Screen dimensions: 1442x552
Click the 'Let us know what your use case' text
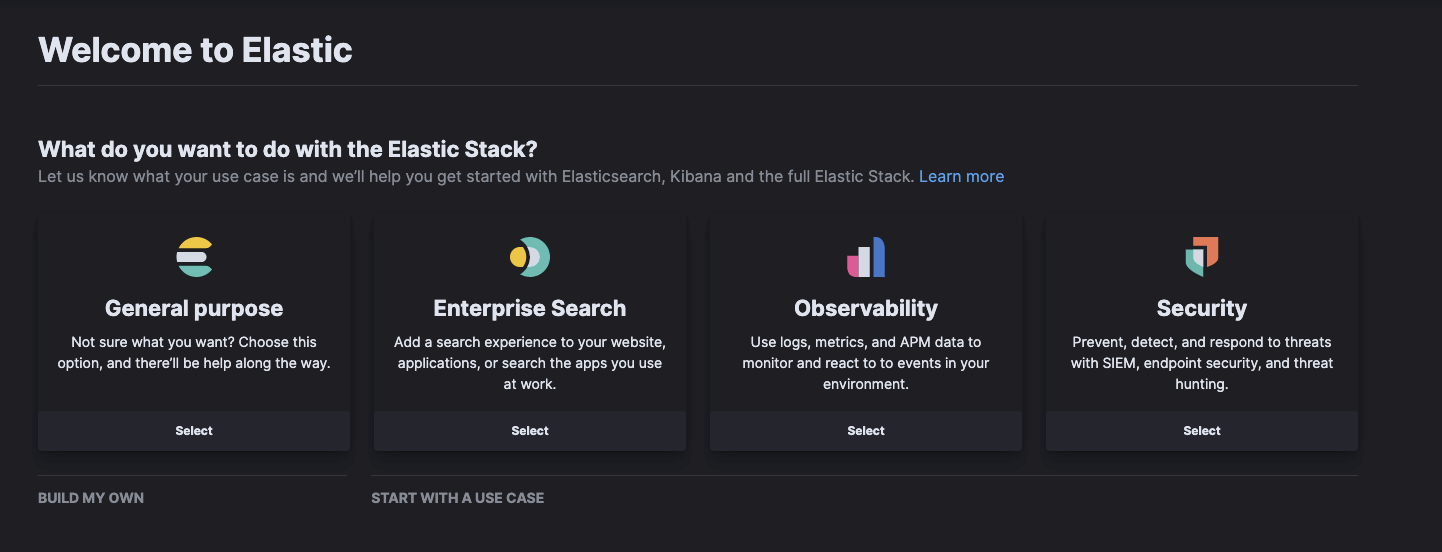click(476, 176)
